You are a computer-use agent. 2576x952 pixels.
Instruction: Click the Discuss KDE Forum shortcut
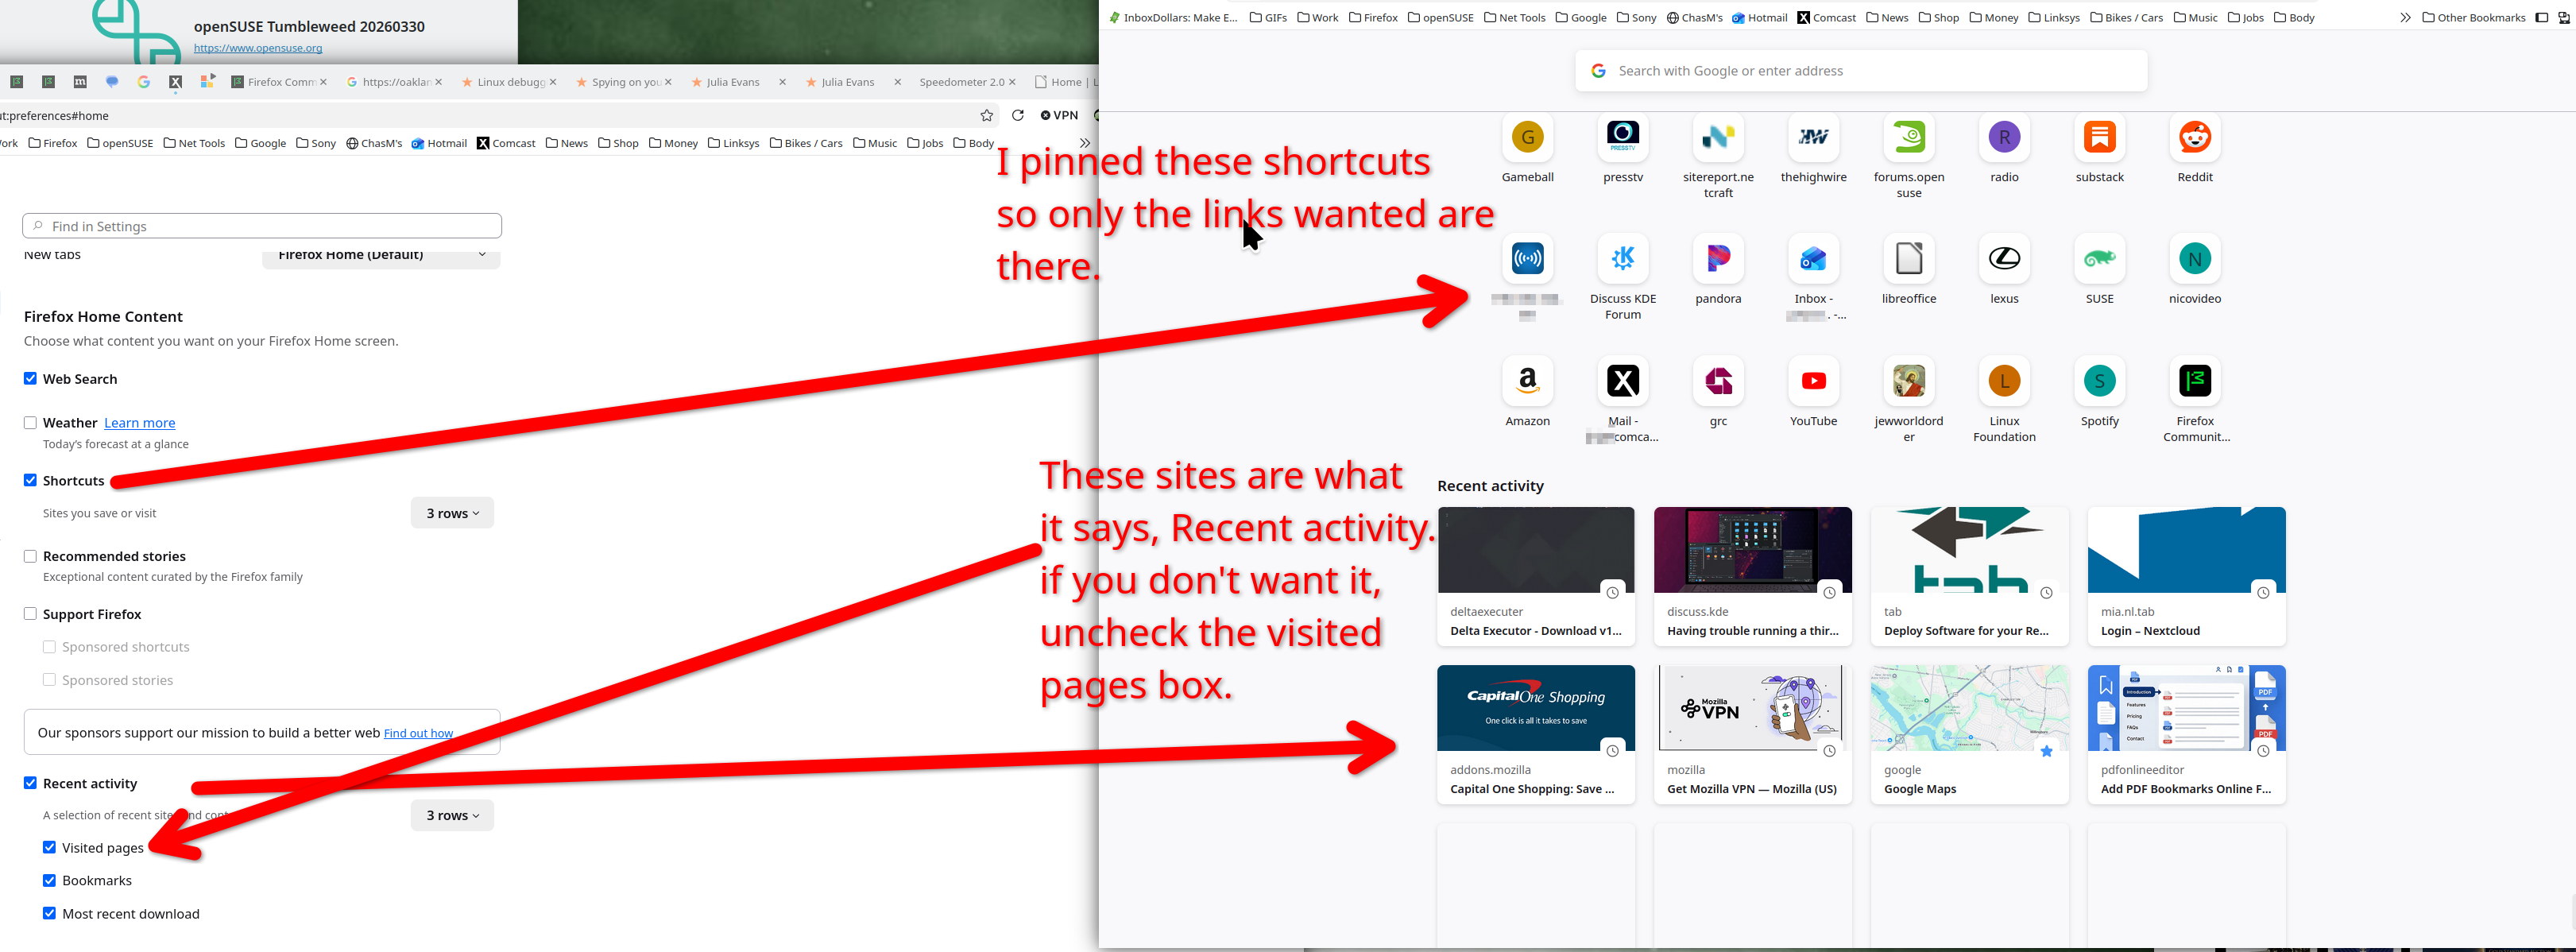pyautogui.click(x=1622, y=260)
